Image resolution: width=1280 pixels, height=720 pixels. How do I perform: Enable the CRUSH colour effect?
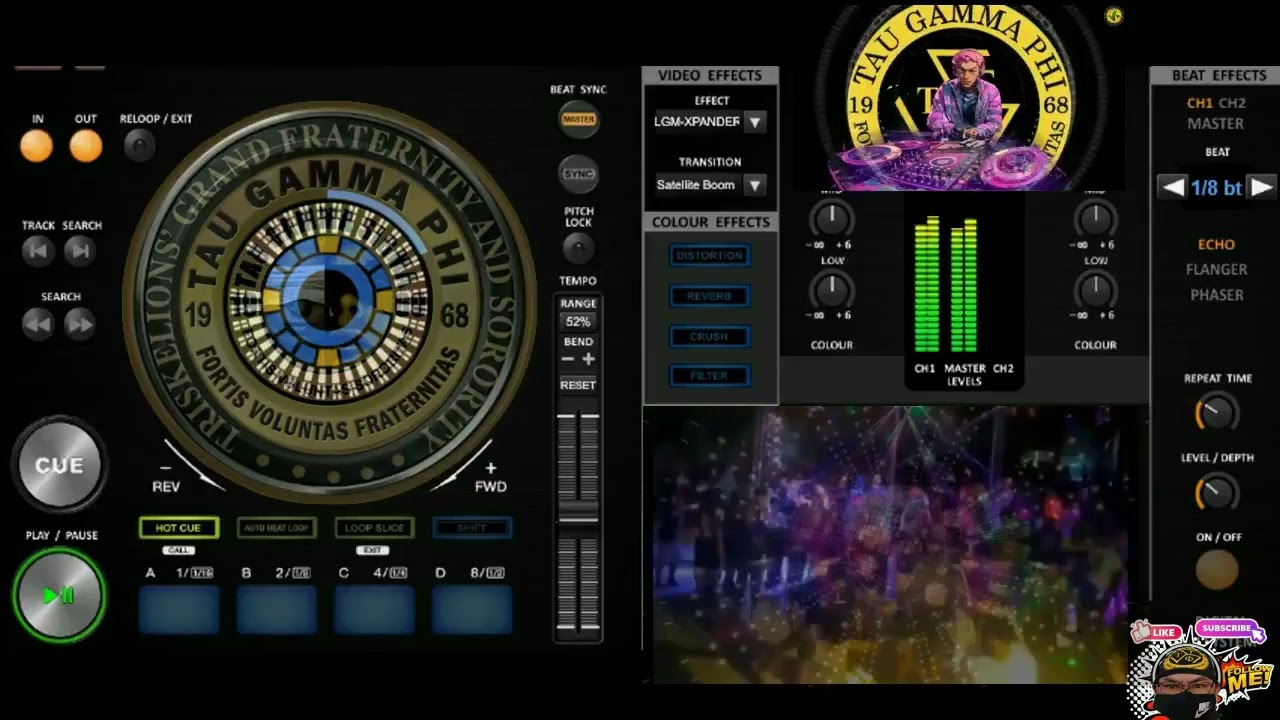click(709, 337)
